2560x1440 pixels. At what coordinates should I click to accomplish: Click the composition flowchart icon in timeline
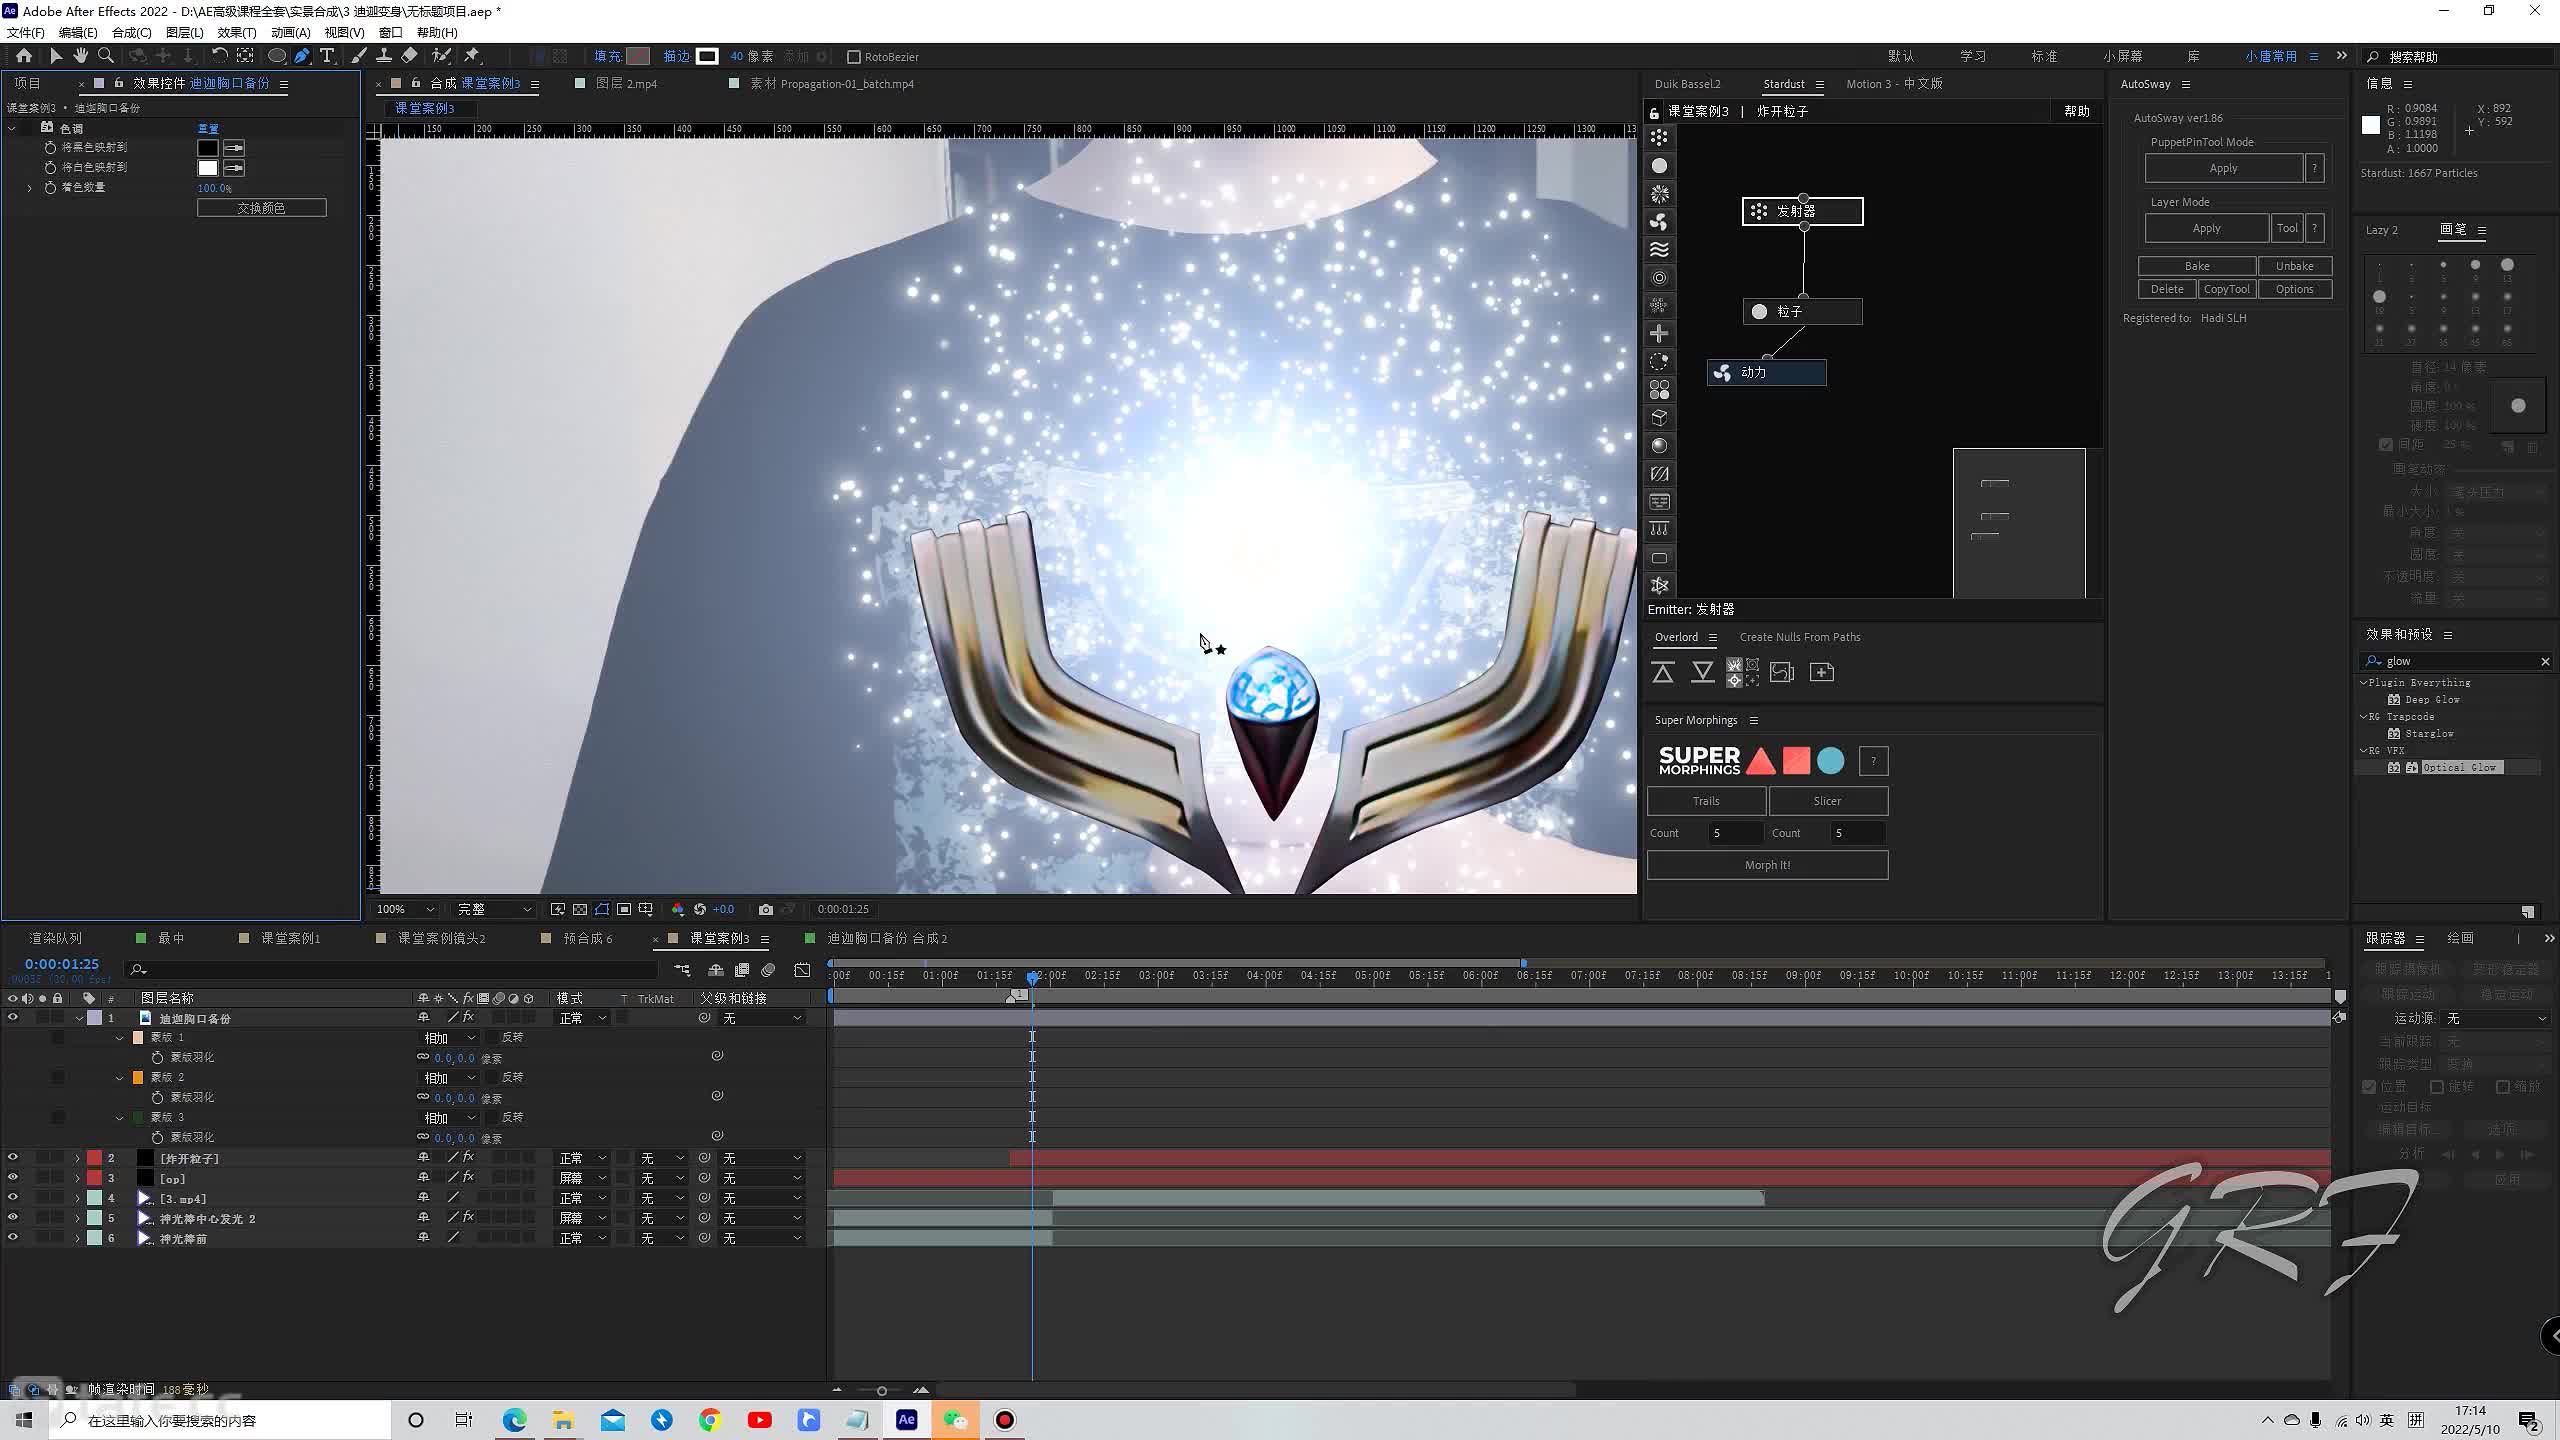tap(682, 970)
